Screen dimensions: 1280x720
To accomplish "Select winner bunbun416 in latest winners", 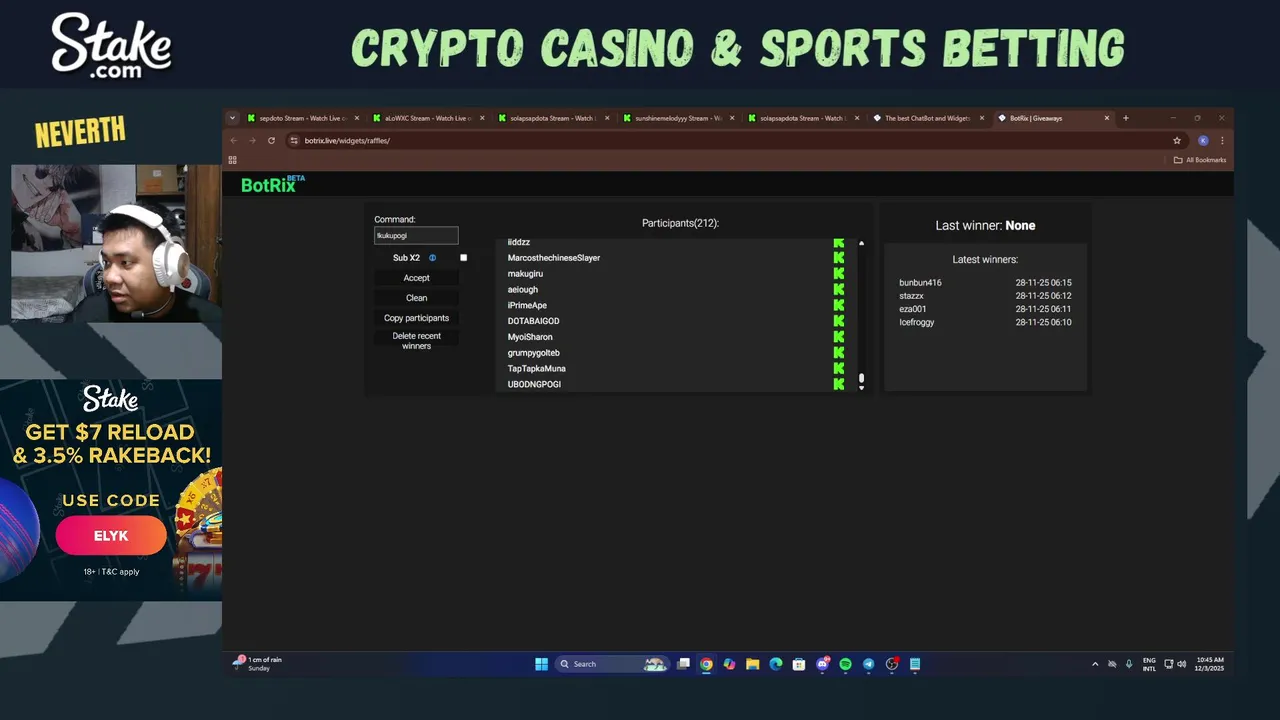I will [920, 283].
